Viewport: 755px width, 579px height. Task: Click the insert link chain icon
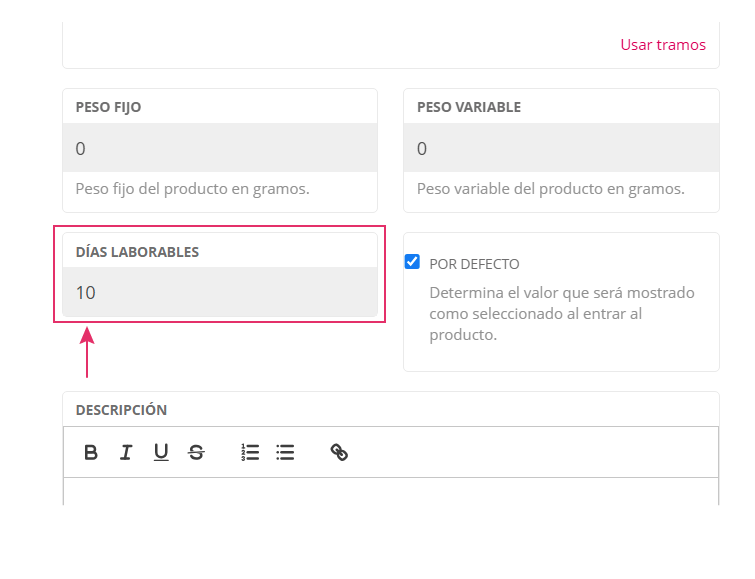[339, 452]
